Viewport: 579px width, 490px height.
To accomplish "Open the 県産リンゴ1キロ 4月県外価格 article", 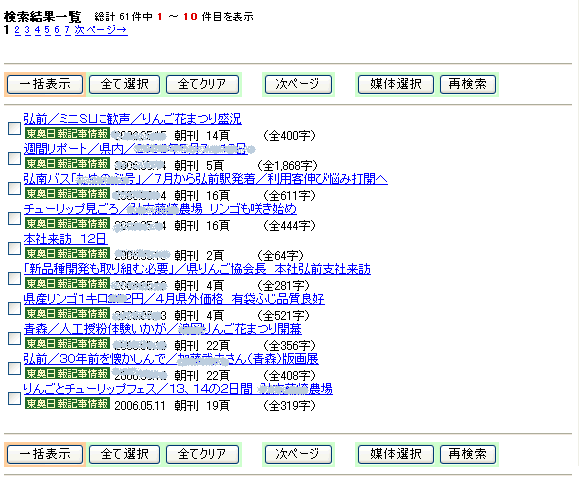I will click(174, 299).
